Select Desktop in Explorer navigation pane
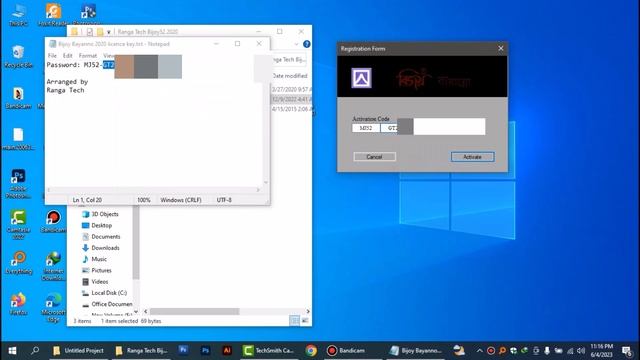Screen dimensions: 640x360 point(97,225)
